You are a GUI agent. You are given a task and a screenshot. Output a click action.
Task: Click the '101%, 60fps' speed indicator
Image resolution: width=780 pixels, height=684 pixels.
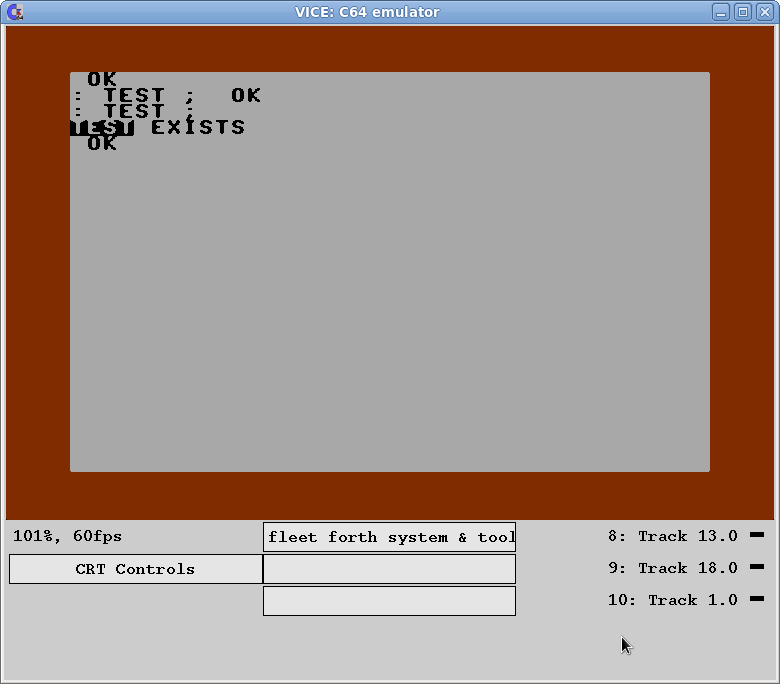click(67, 536)
